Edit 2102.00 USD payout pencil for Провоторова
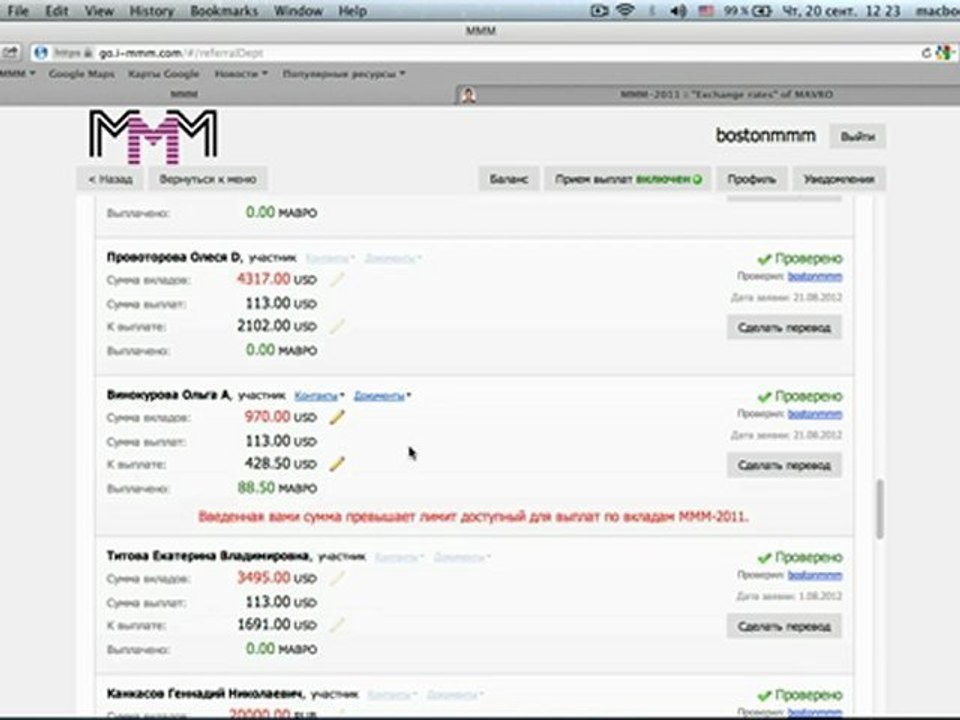The image size is (960, 720). pyautogui.click(x=337, y=326)
